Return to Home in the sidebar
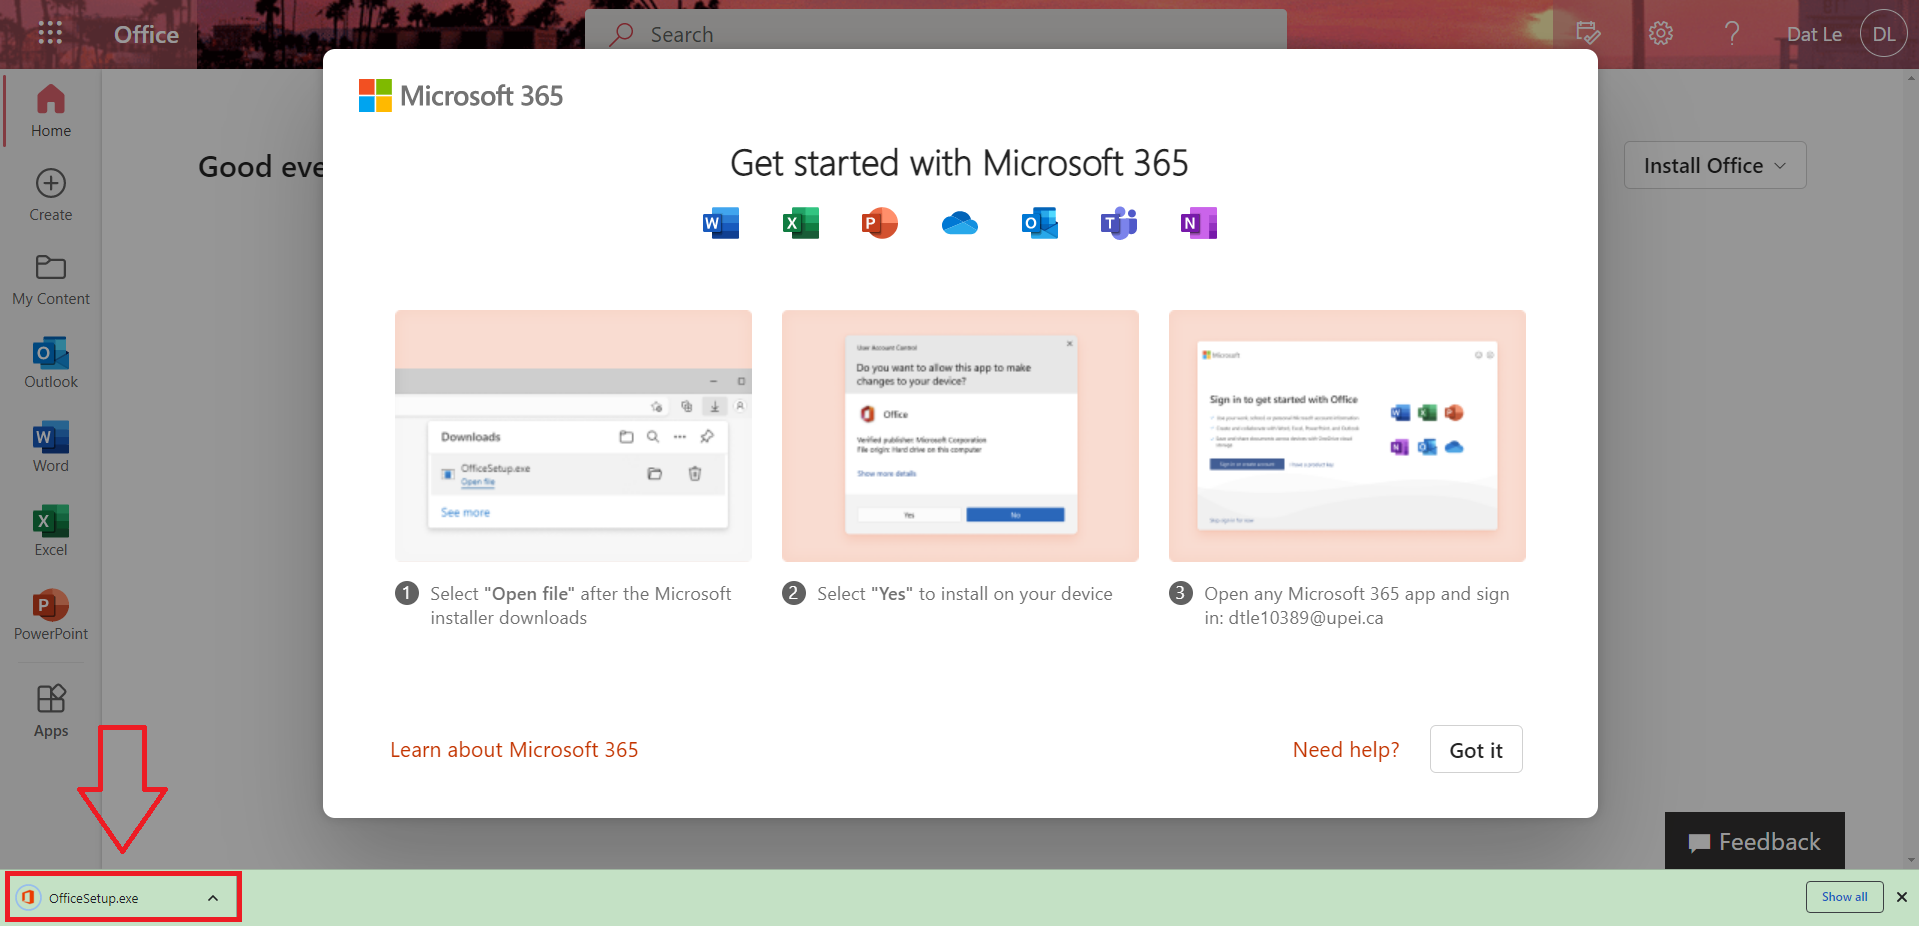This screenshot has width=1919, height=926. 49,108
